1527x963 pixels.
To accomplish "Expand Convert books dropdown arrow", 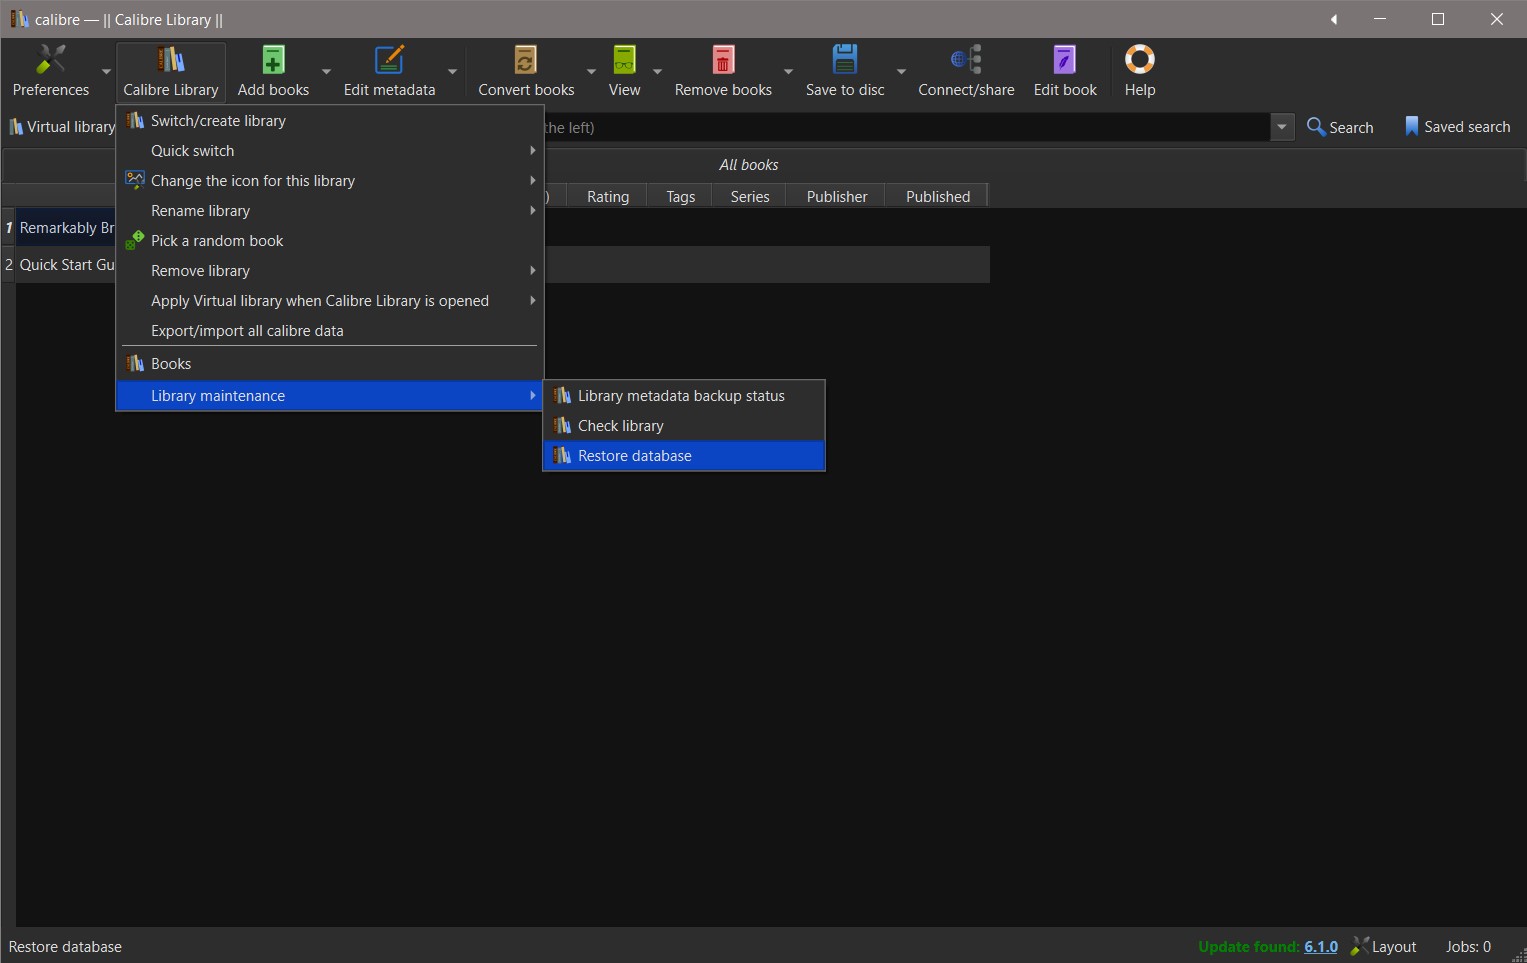I will 591,71.
